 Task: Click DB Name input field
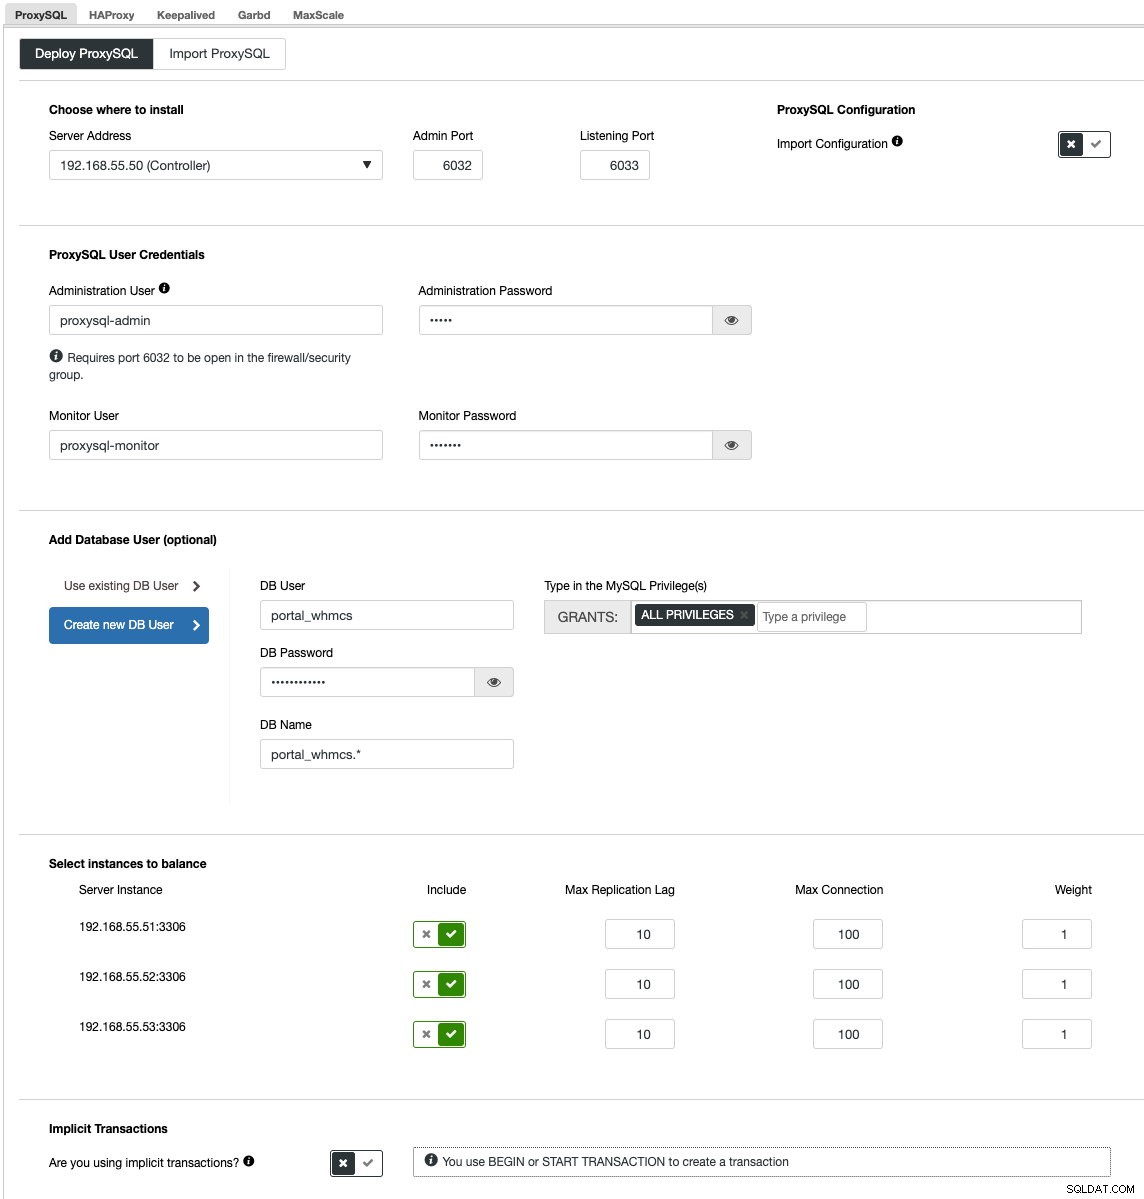coord(387,754)
